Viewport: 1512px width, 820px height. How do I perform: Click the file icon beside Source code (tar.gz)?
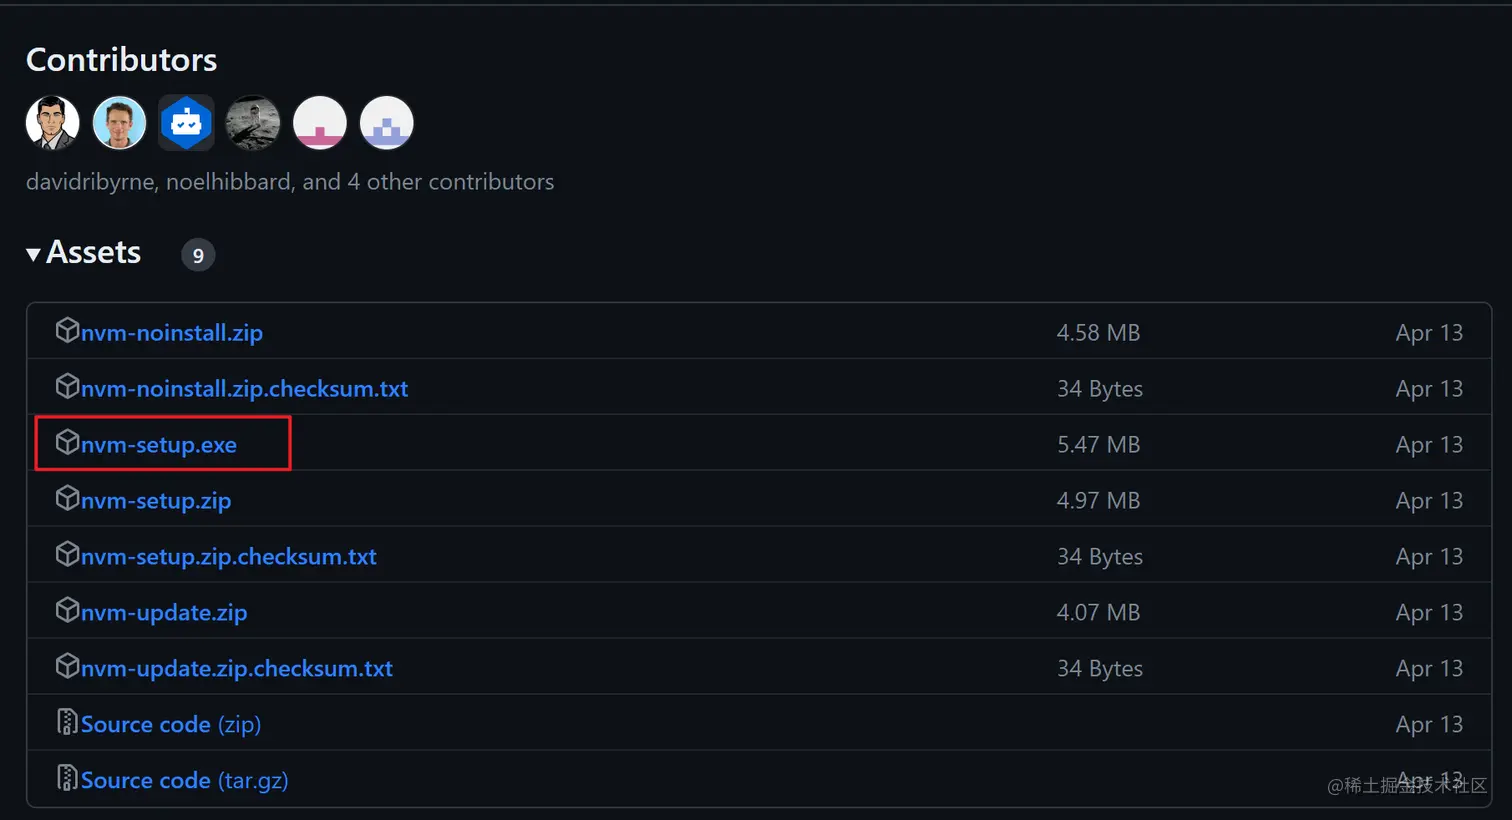click(67, 778)
